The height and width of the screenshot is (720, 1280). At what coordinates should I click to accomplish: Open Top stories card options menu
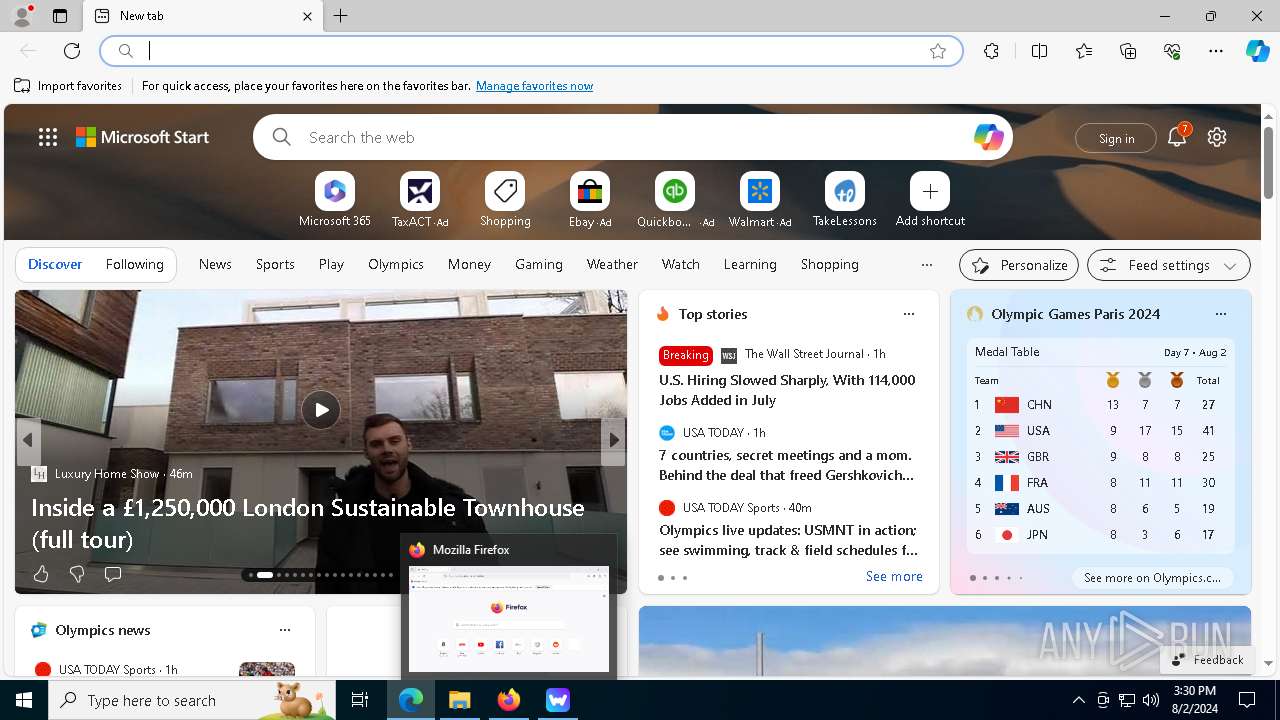tap(909, 314)
